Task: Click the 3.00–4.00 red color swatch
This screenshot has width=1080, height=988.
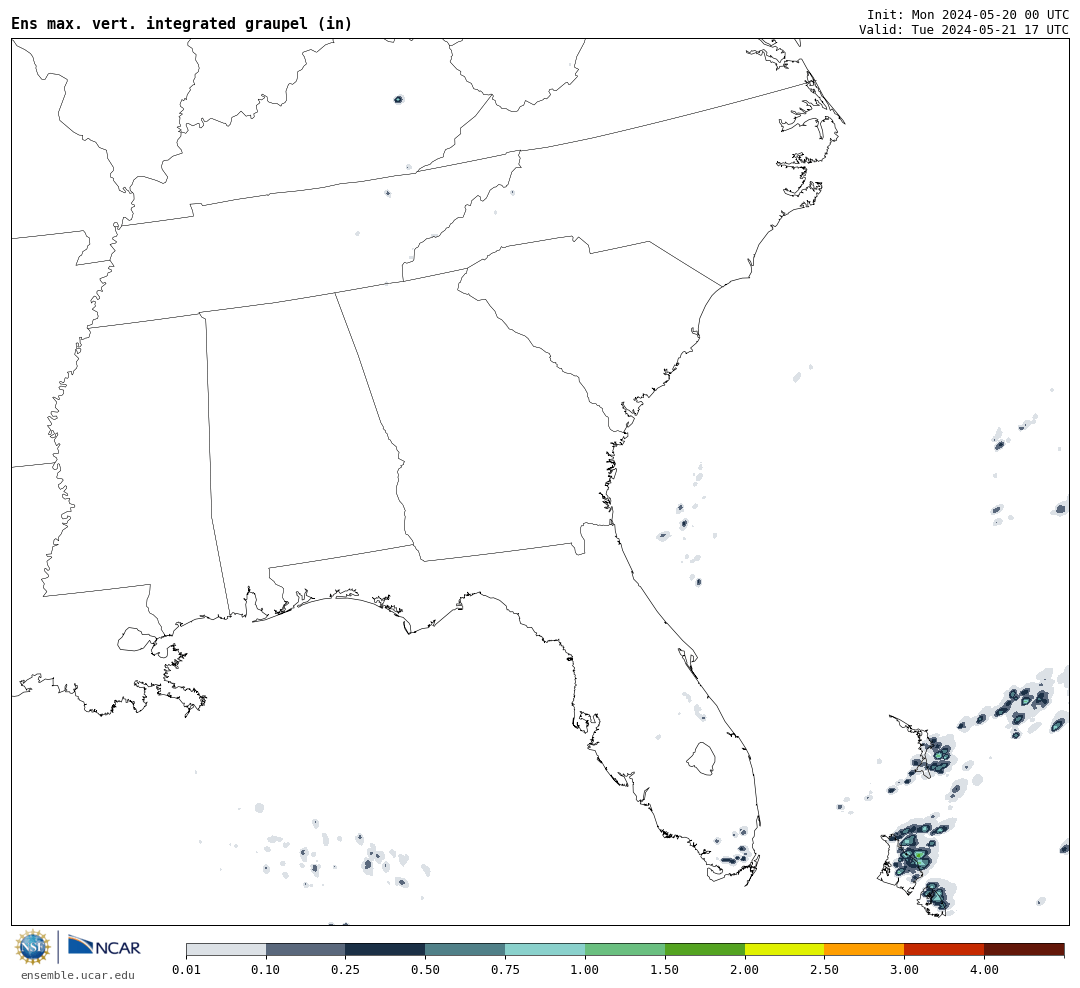Action: 944,949
